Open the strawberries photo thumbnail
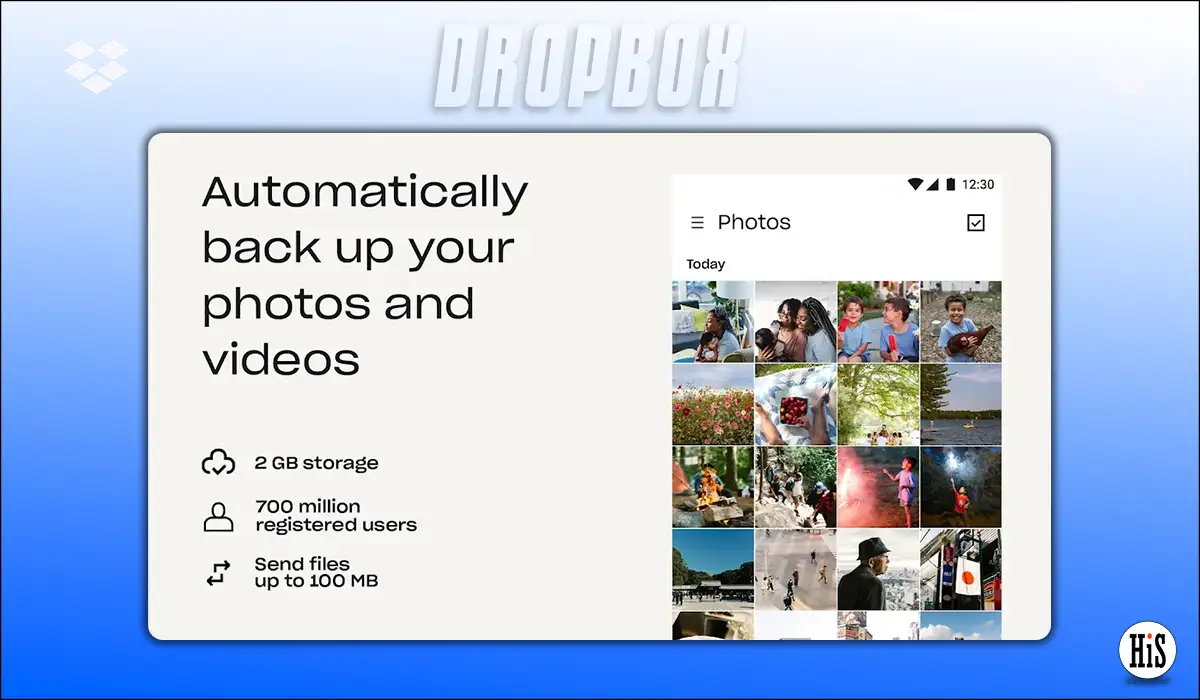The image size is (1200, 700). (x=794, y=405)
